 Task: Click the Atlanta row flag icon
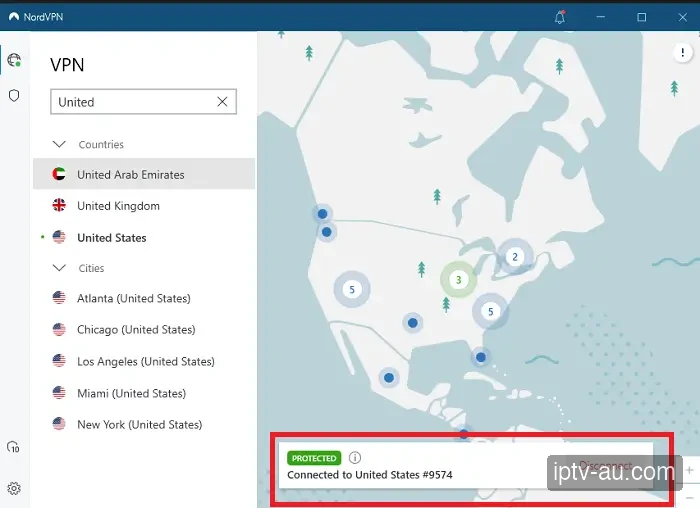click(59, 298)
